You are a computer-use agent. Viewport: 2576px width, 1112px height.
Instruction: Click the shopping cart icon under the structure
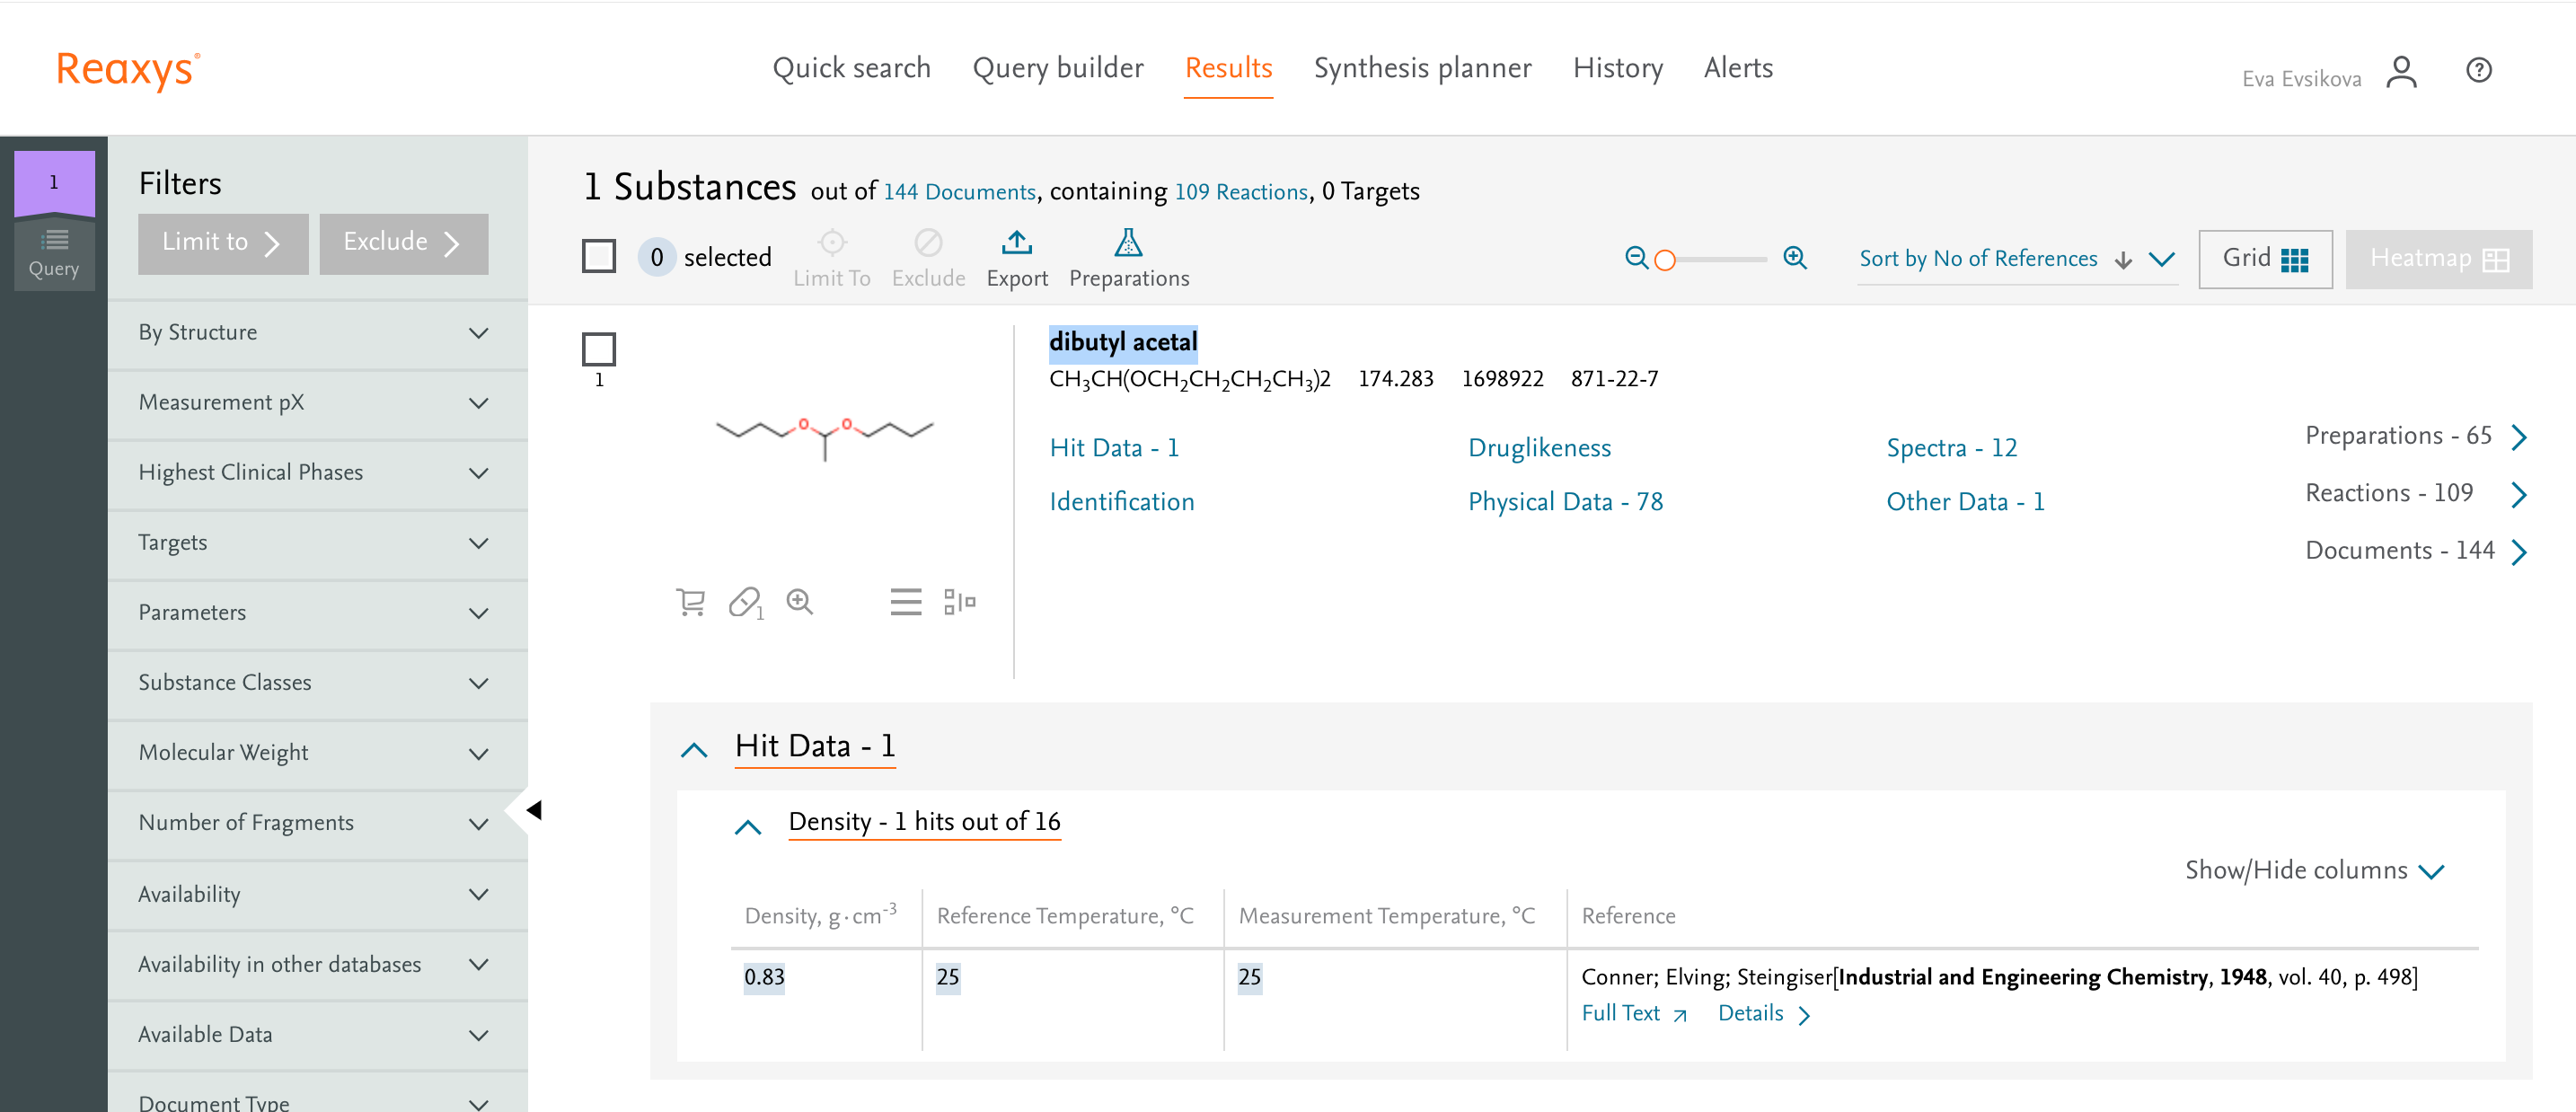pyautogui.click(x=690, y=602)
